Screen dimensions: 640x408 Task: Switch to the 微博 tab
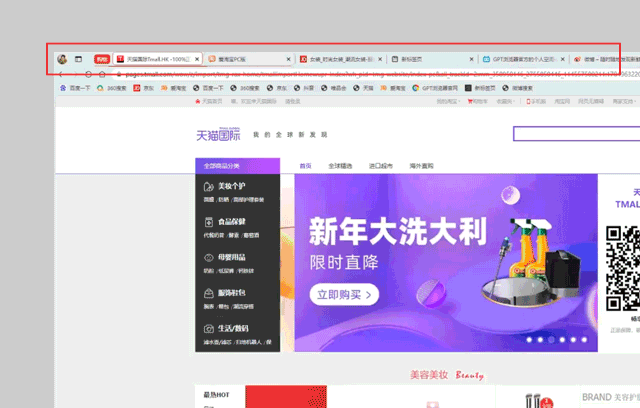coord(606,59)
